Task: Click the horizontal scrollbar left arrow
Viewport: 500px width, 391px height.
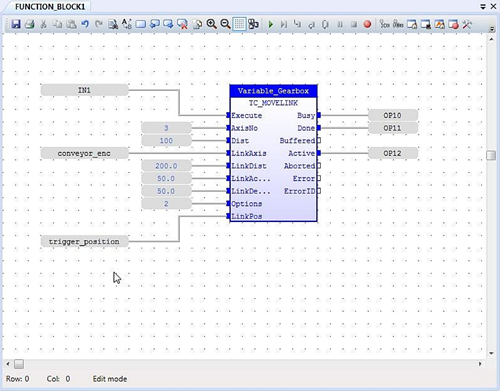Action: (x=8, y=364)
